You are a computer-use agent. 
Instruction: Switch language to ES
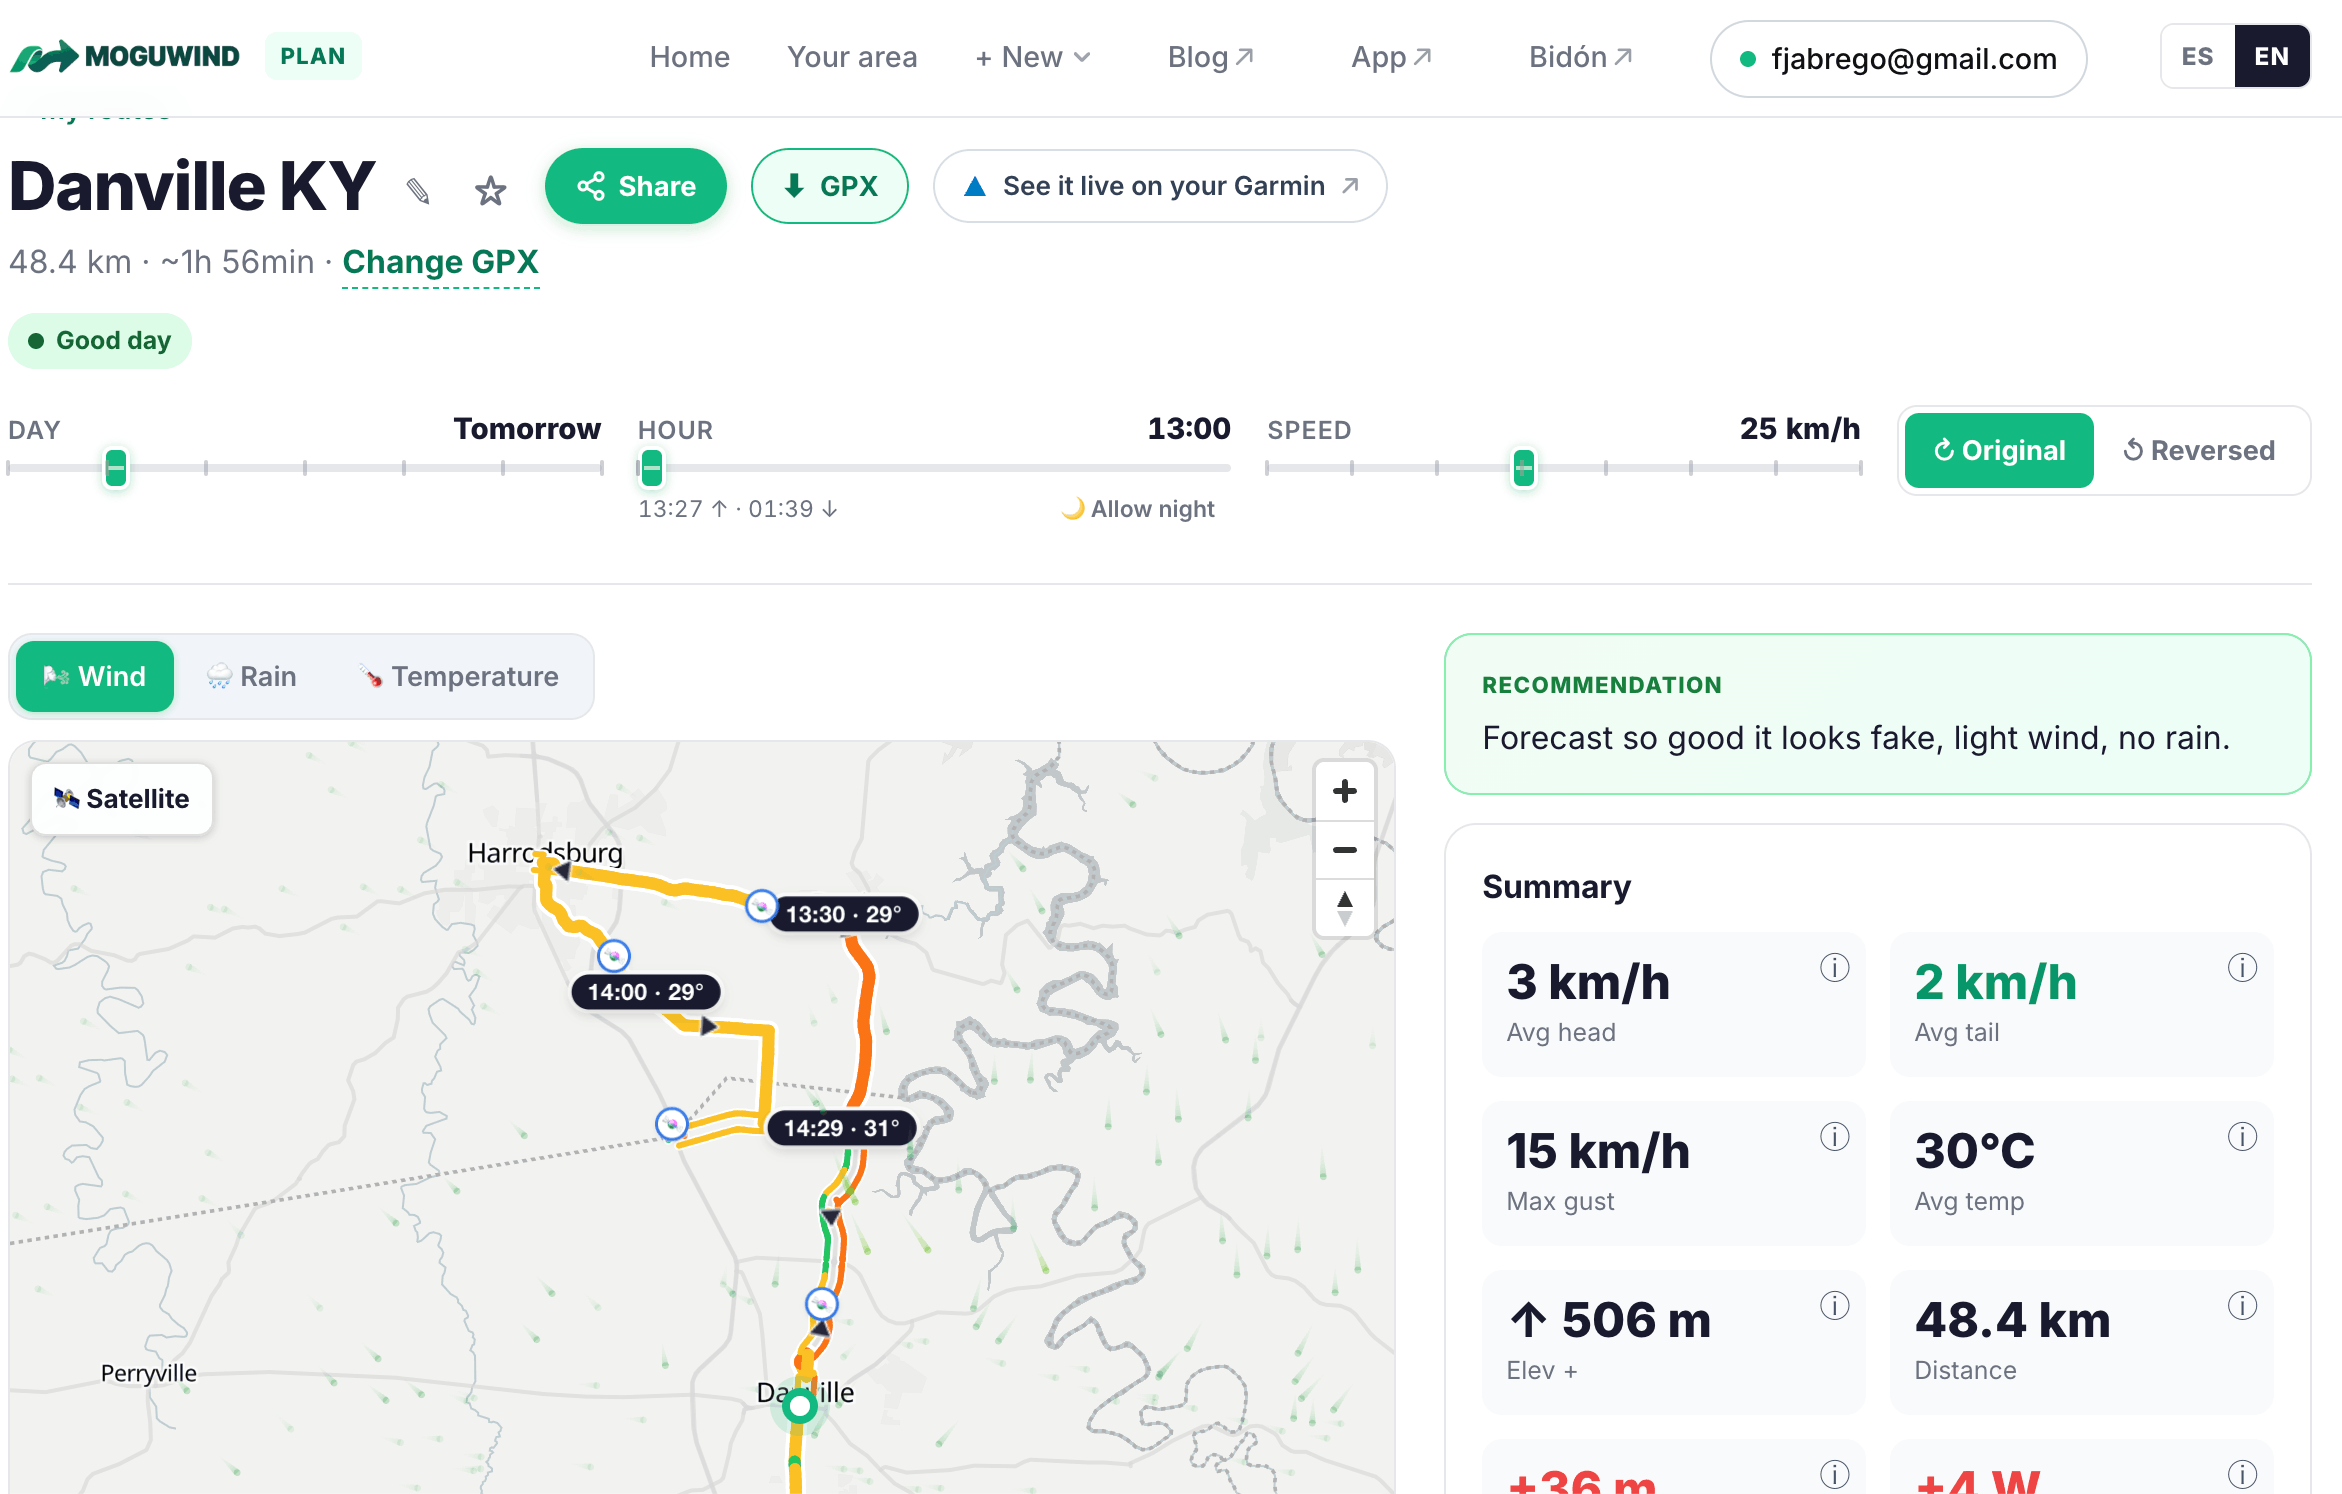coord(2197,56)
